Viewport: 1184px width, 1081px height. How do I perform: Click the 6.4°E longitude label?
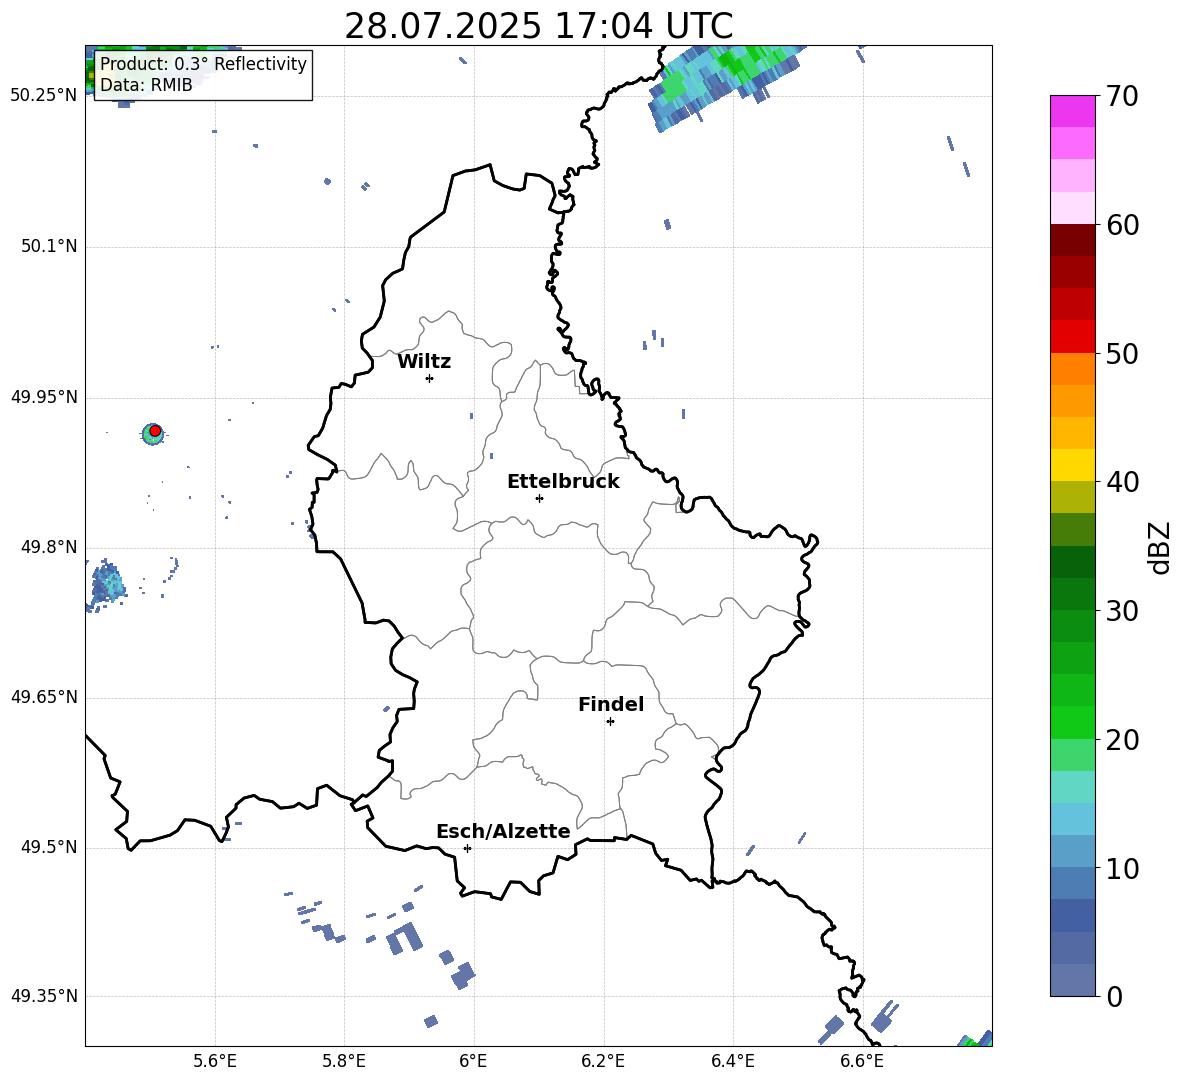pos(732,1061)
